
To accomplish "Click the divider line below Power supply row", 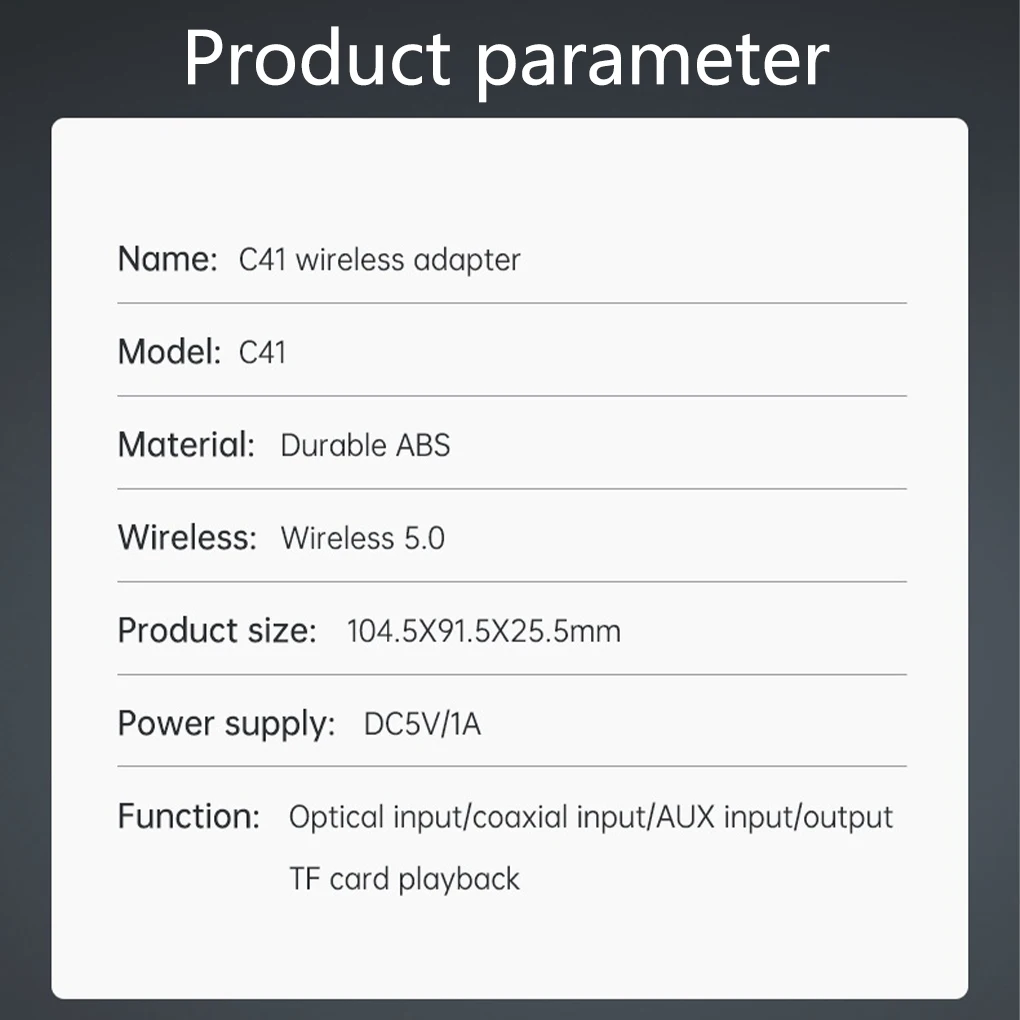I will (x=512, y=766).
